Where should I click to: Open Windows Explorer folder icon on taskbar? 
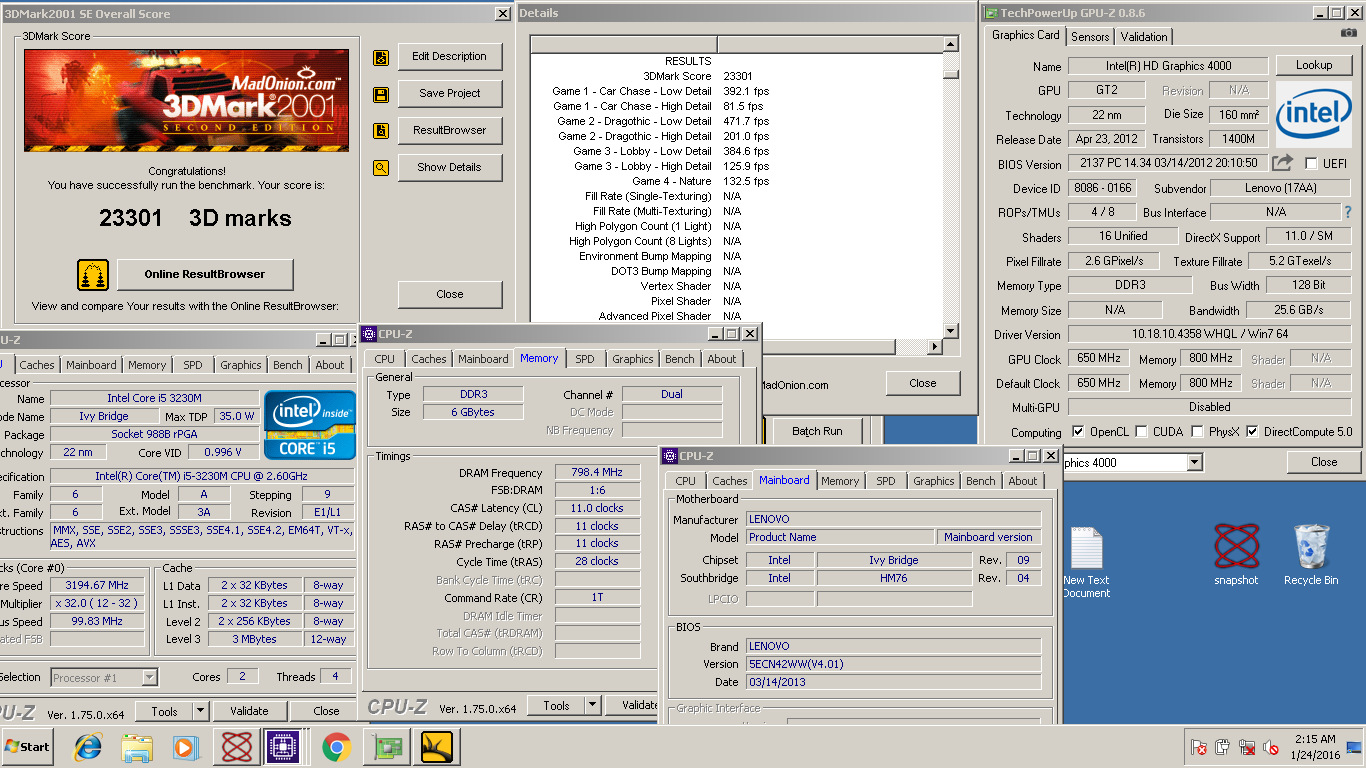pyautogui.click(x=137, y=747)
